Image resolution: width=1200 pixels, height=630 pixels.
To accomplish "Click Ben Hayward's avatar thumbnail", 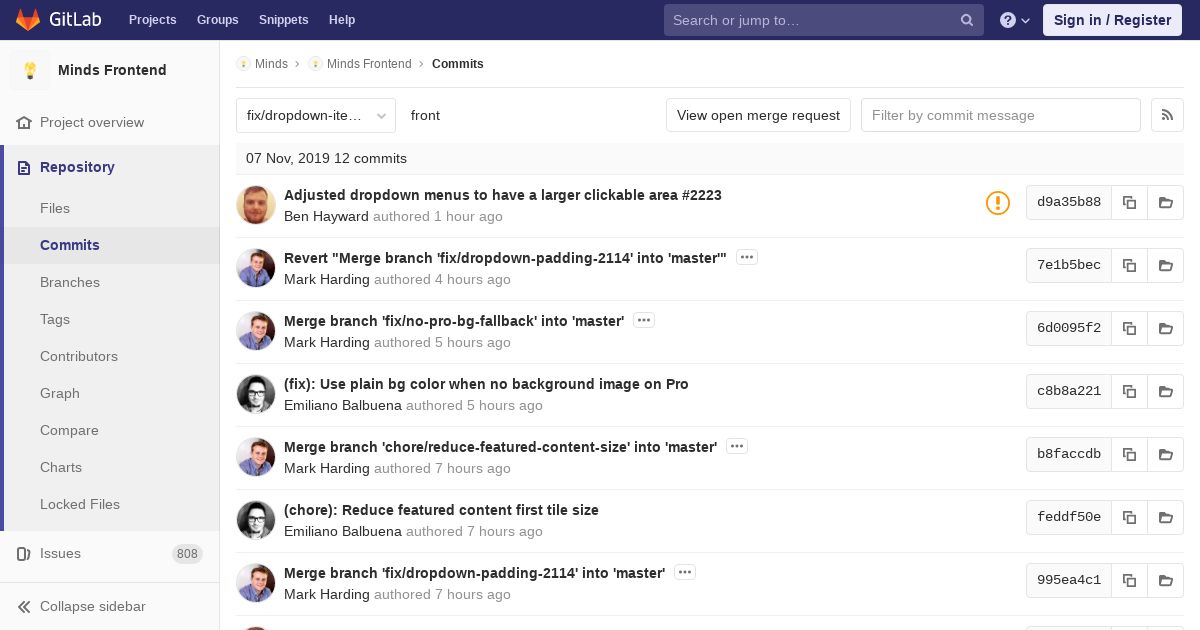I will point(256,205).
